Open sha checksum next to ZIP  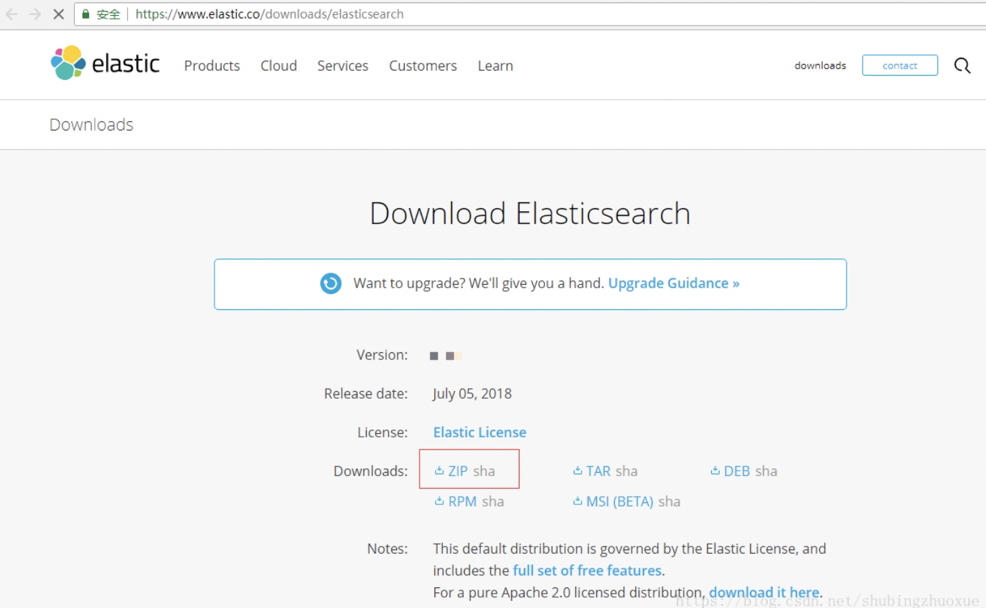tap(484, 471)
